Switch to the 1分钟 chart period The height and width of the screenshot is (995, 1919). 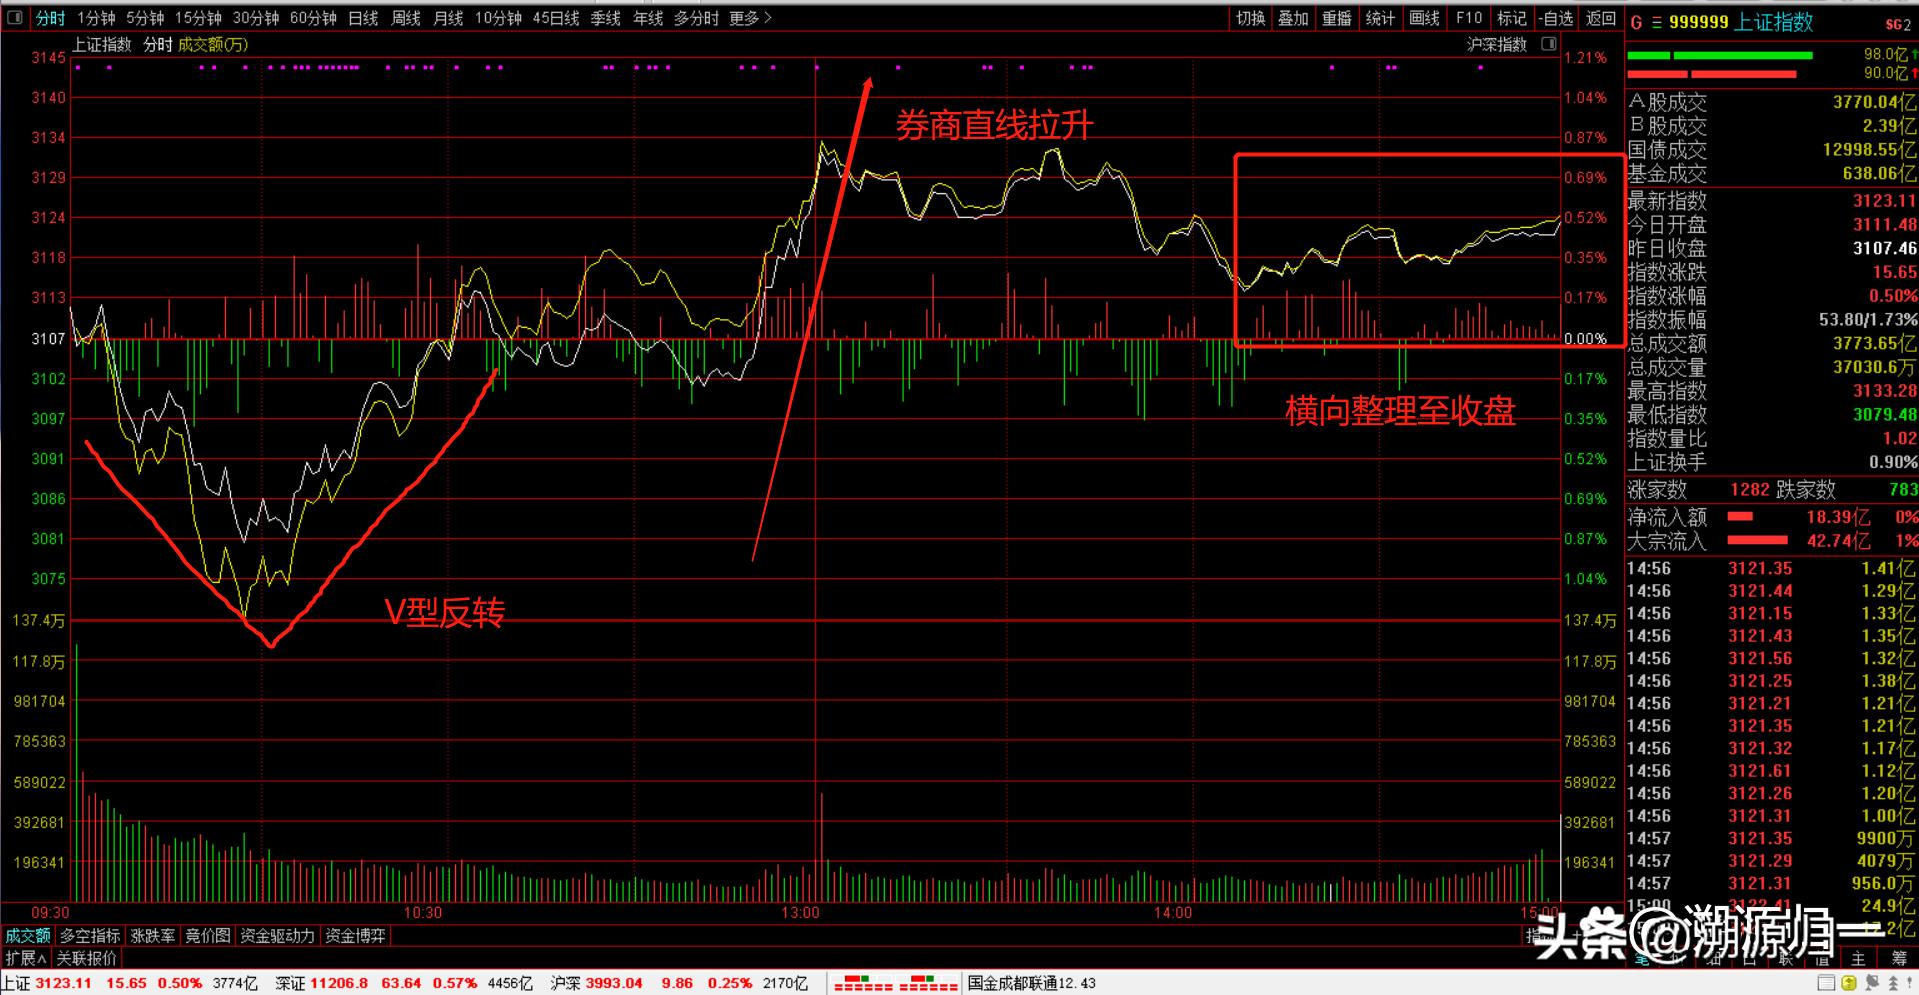96,18
